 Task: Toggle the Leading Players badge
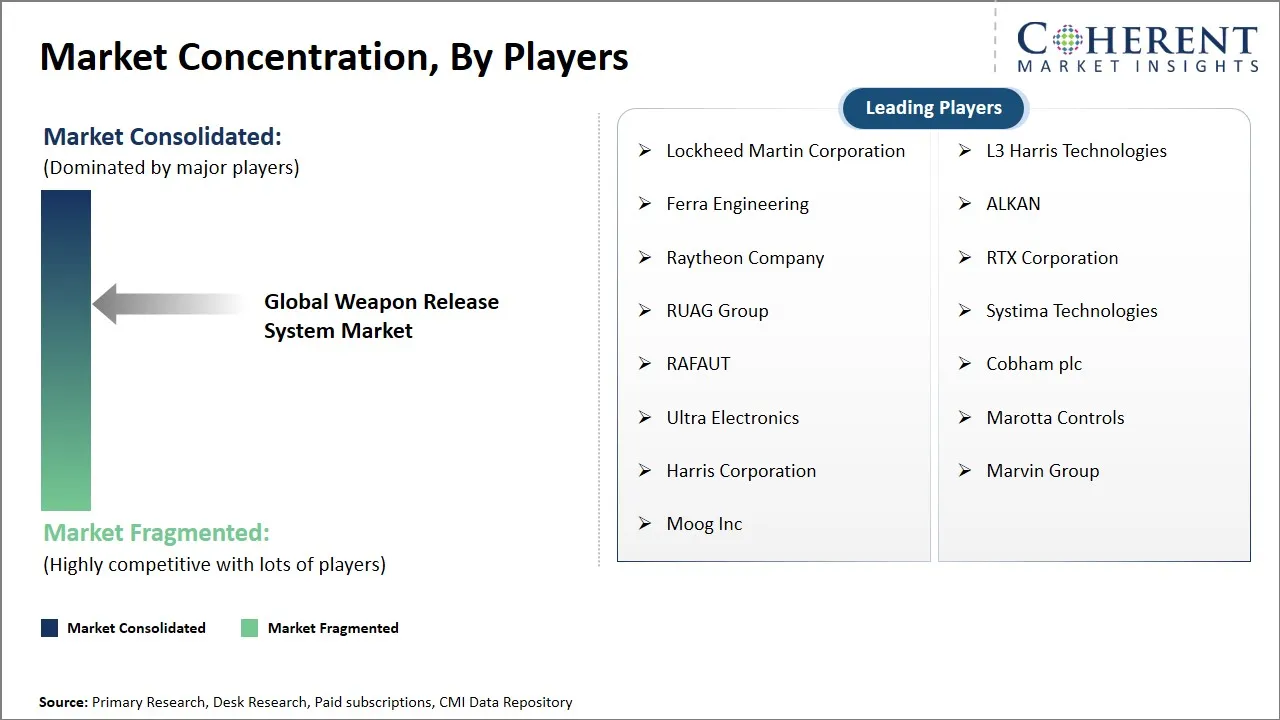point(932,108)
